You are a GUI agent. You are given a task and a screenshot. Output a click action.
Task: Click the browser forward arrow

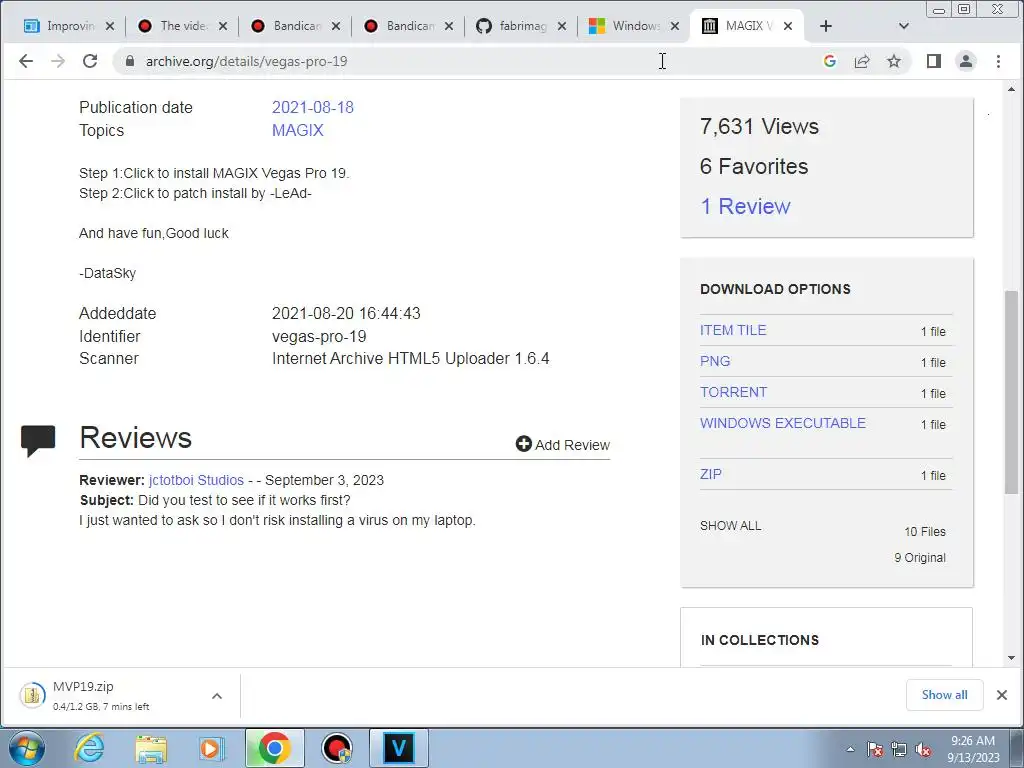tap(58, 61)
